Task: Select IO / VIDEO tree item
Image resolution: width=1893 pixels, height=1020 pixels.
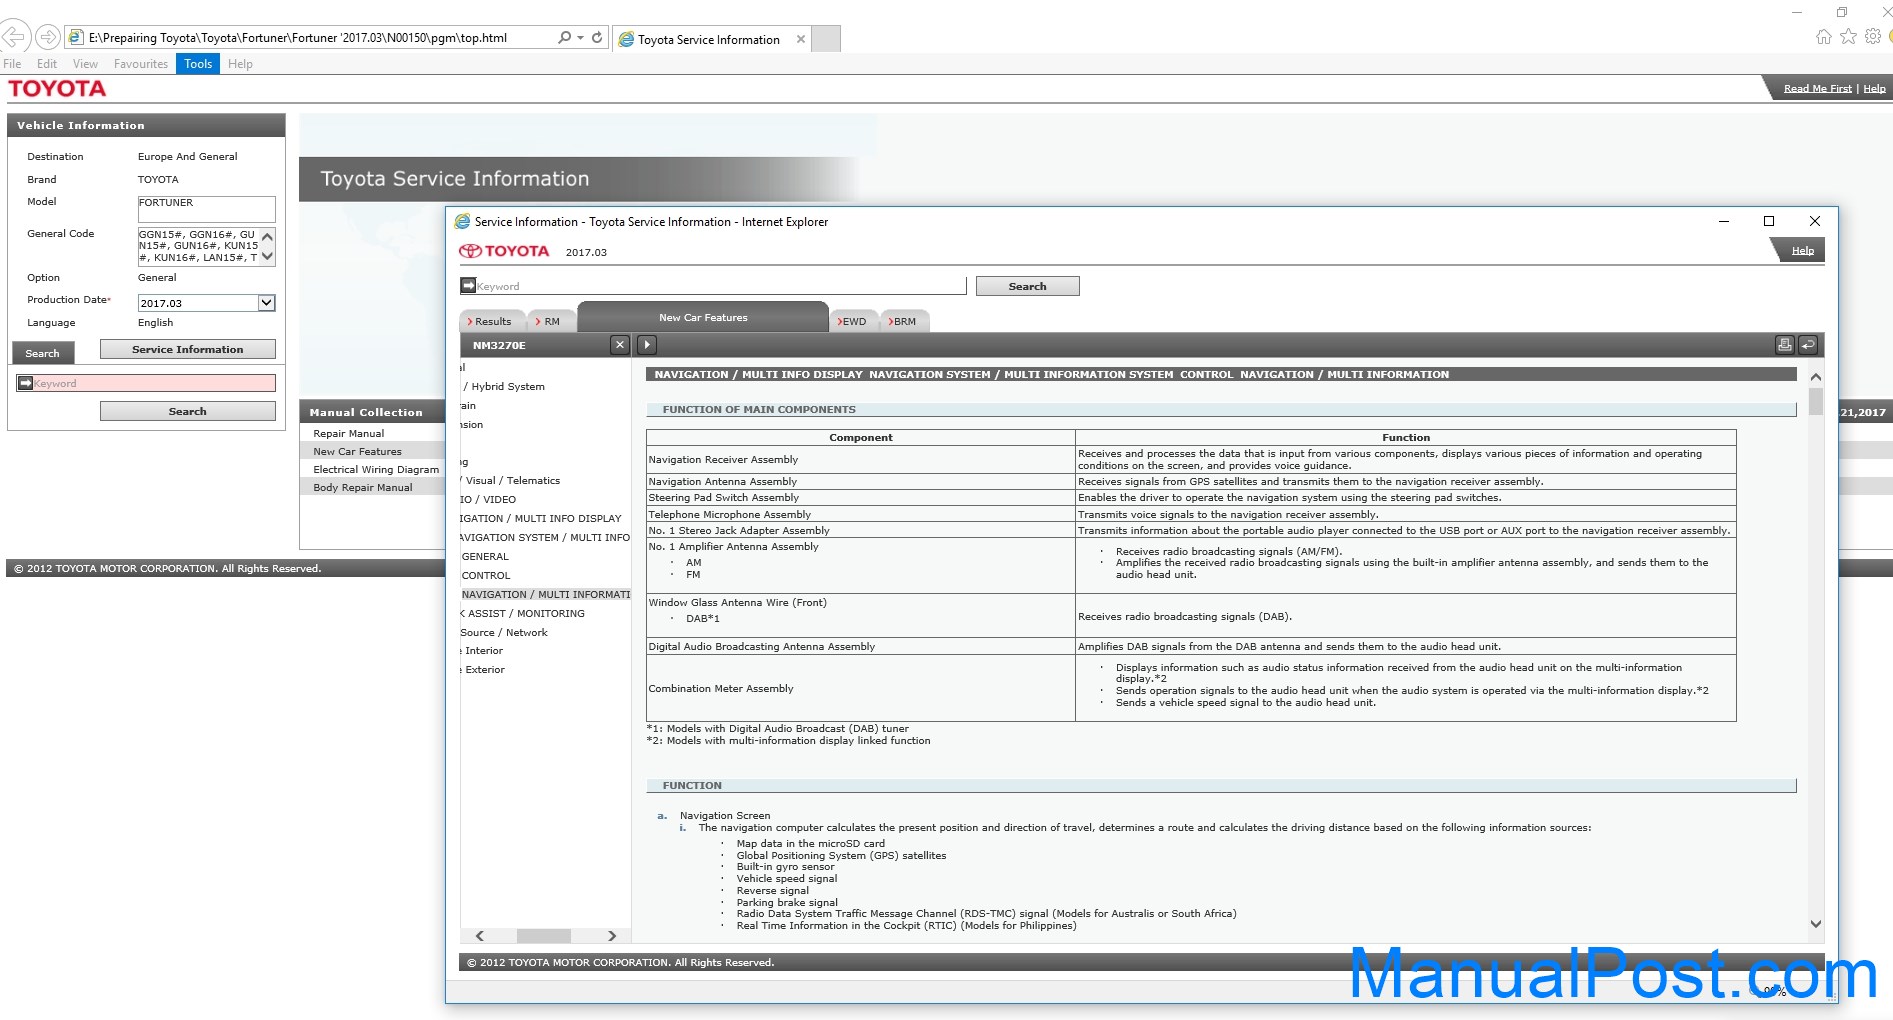Action: [x=488, y=499]
